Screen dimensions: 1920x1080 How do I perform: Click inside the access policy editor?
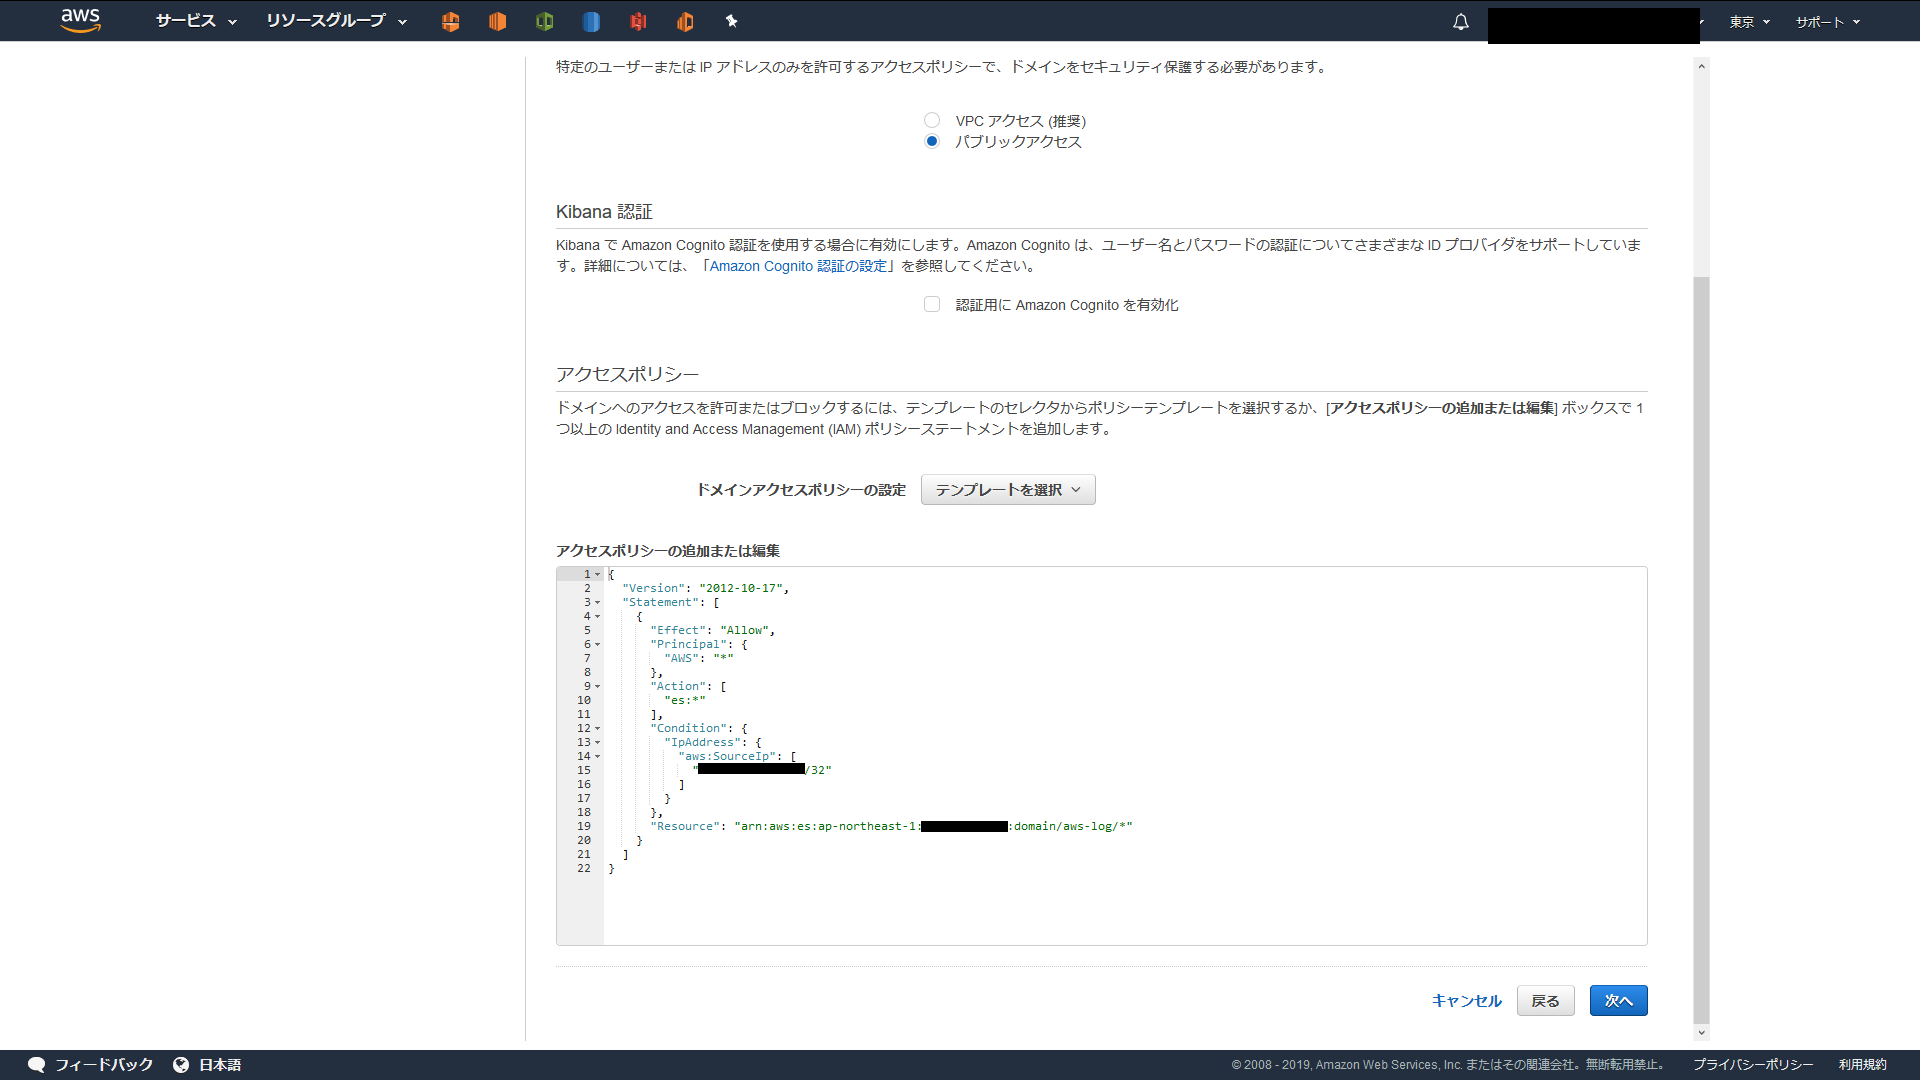pos(1100,750)
